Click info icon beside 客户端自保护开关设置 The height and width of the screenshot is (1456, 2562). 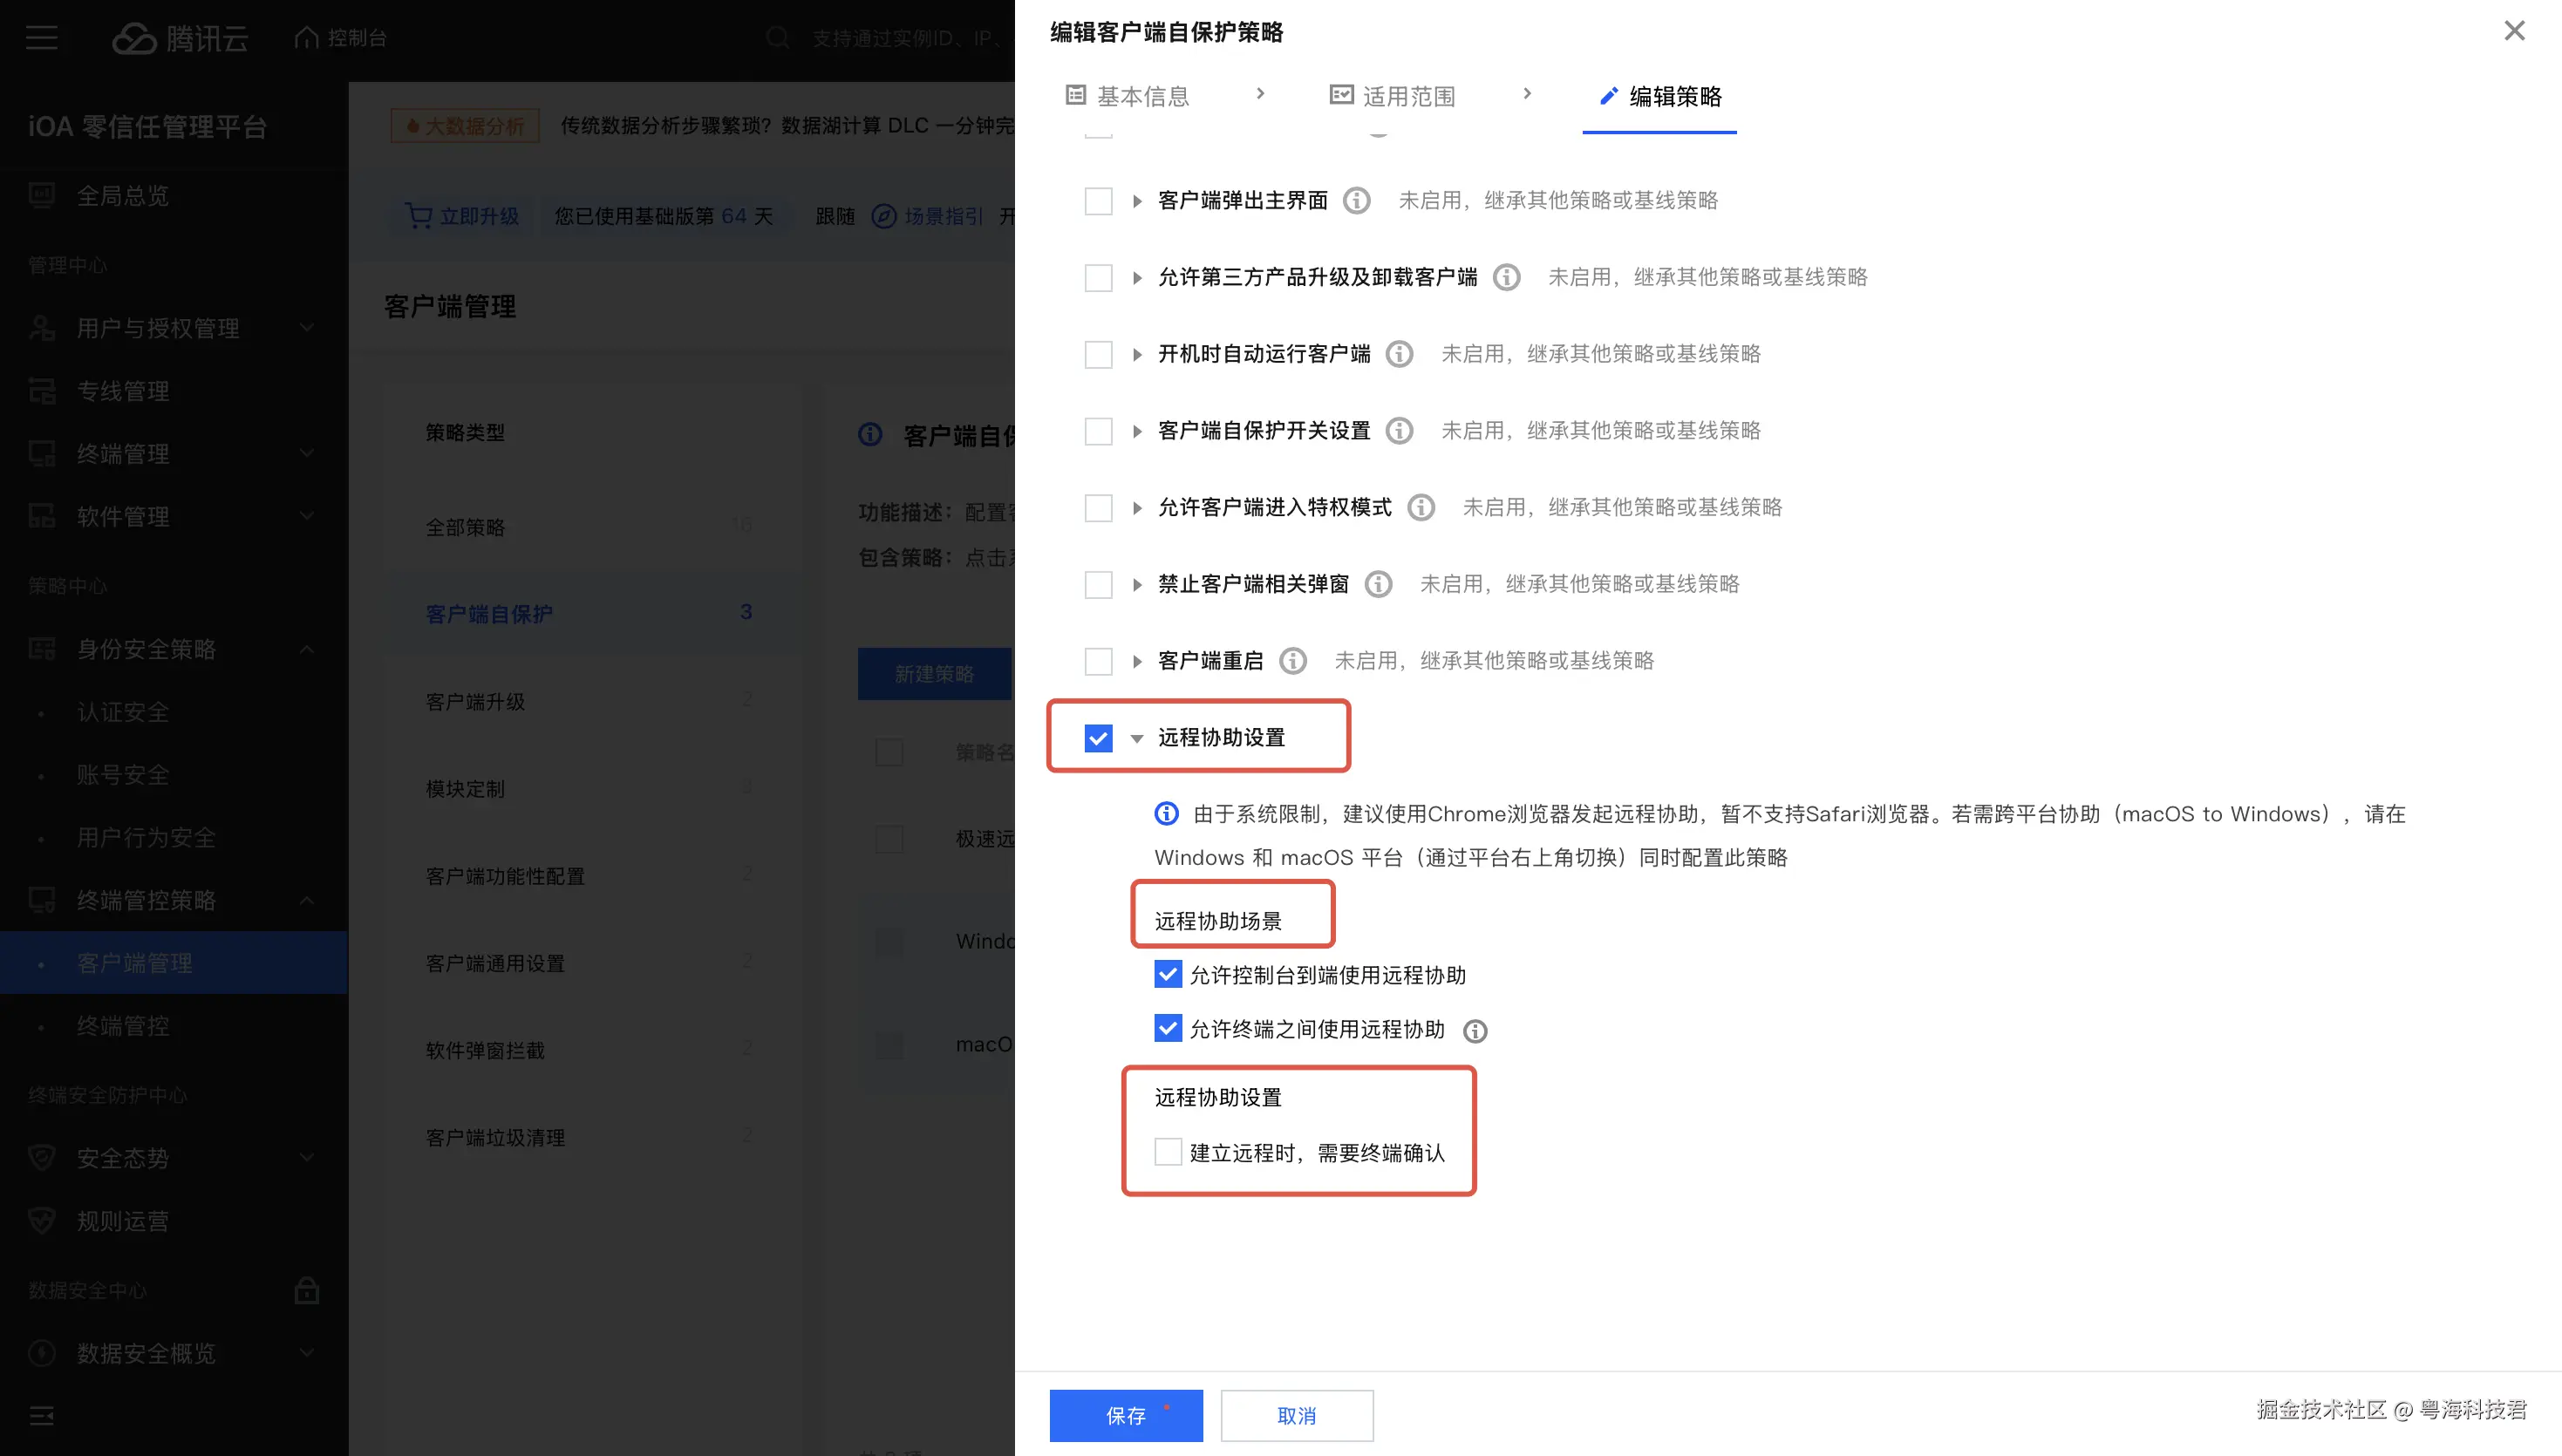[1399, 431]
